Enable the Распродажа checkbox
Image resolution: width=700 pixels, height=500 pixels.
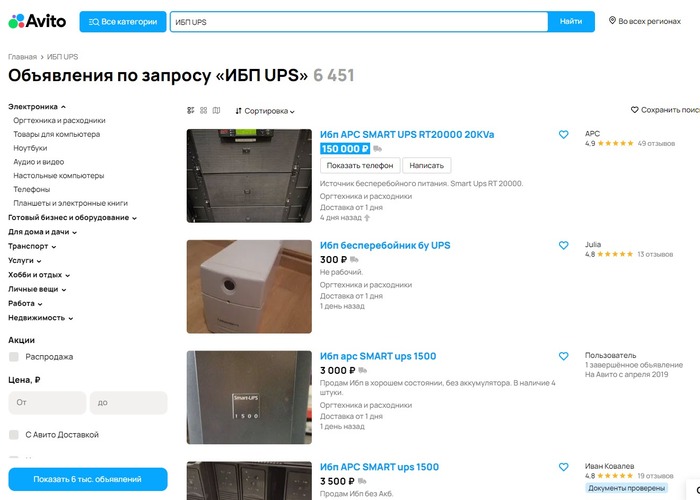pos(14,357)
